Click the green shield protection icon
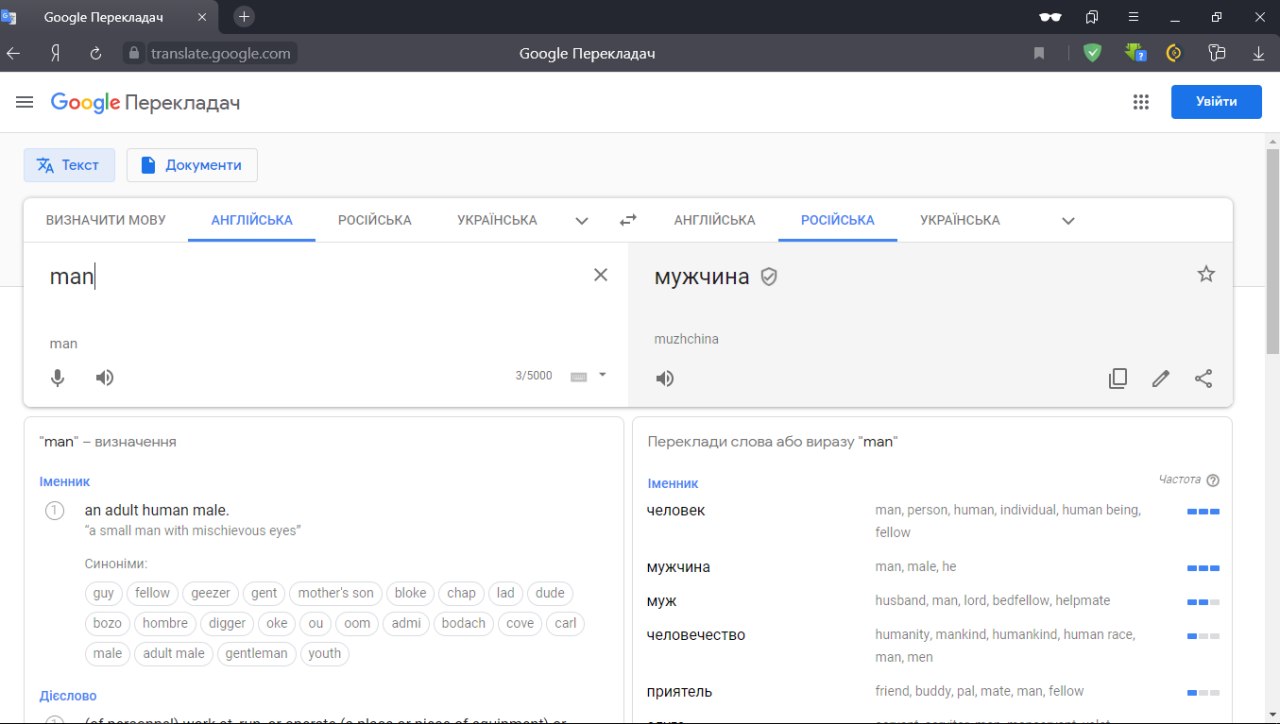 [1092, 53]
